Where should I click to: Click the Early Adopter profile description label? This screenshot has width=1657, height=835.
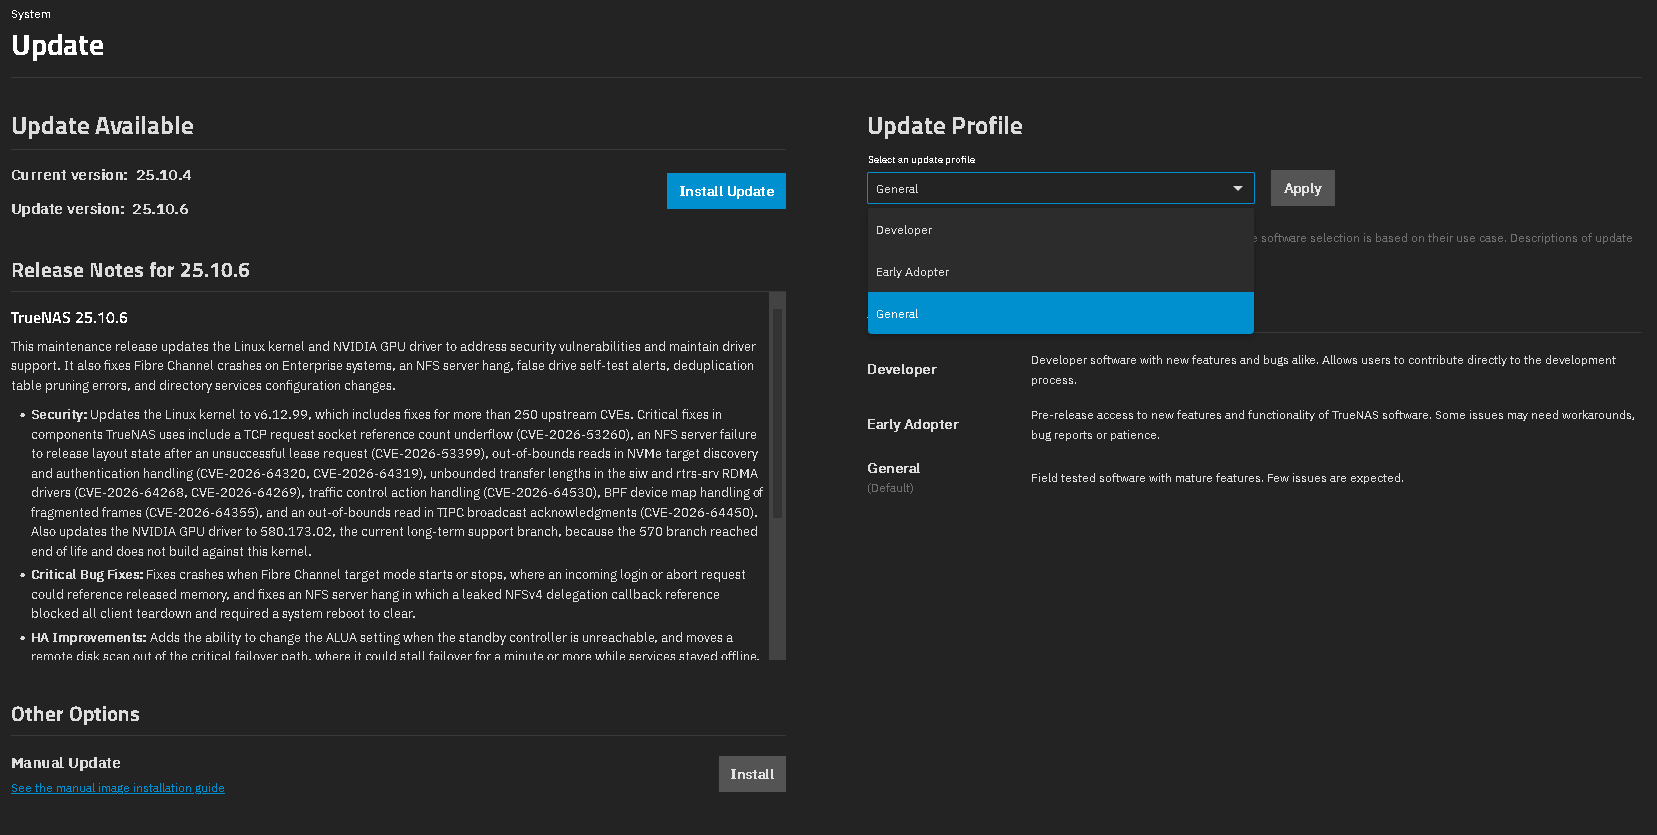point(913,424)
